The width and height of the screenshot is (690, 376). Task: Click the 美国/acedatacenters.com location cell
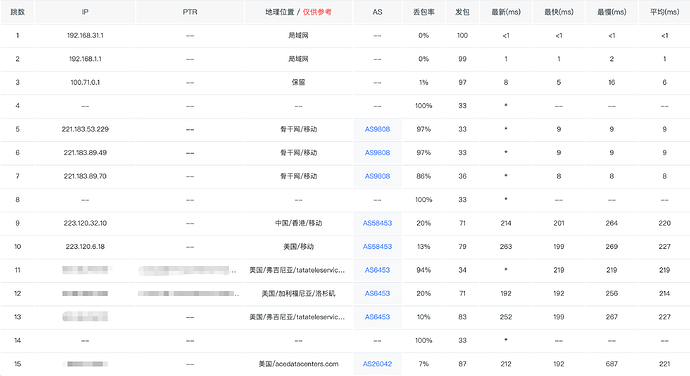click(298, 364)
